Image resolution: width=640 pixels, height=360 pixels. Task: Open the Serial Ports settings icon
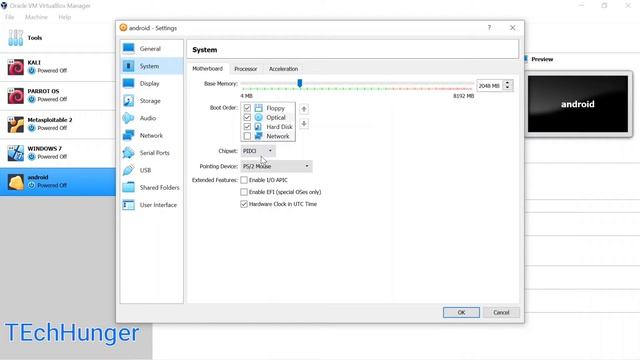click(129, 153)
